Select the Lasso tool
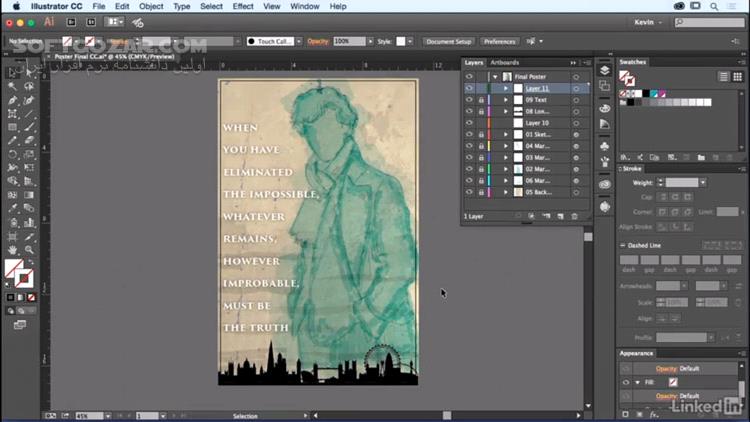750x422 pixels. coord(29,86)
